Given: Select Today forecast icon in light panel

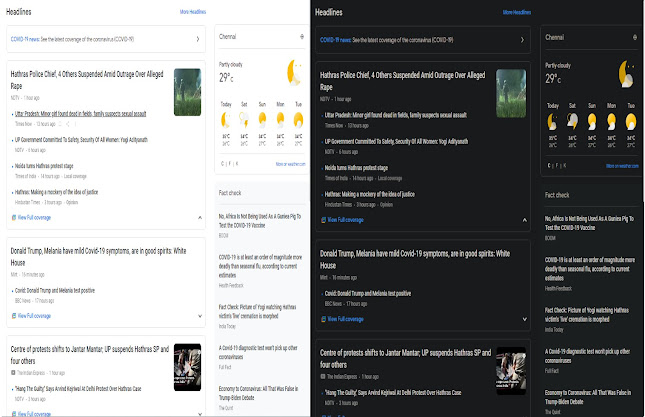Looking at the screenshot, I should (226, 120).
